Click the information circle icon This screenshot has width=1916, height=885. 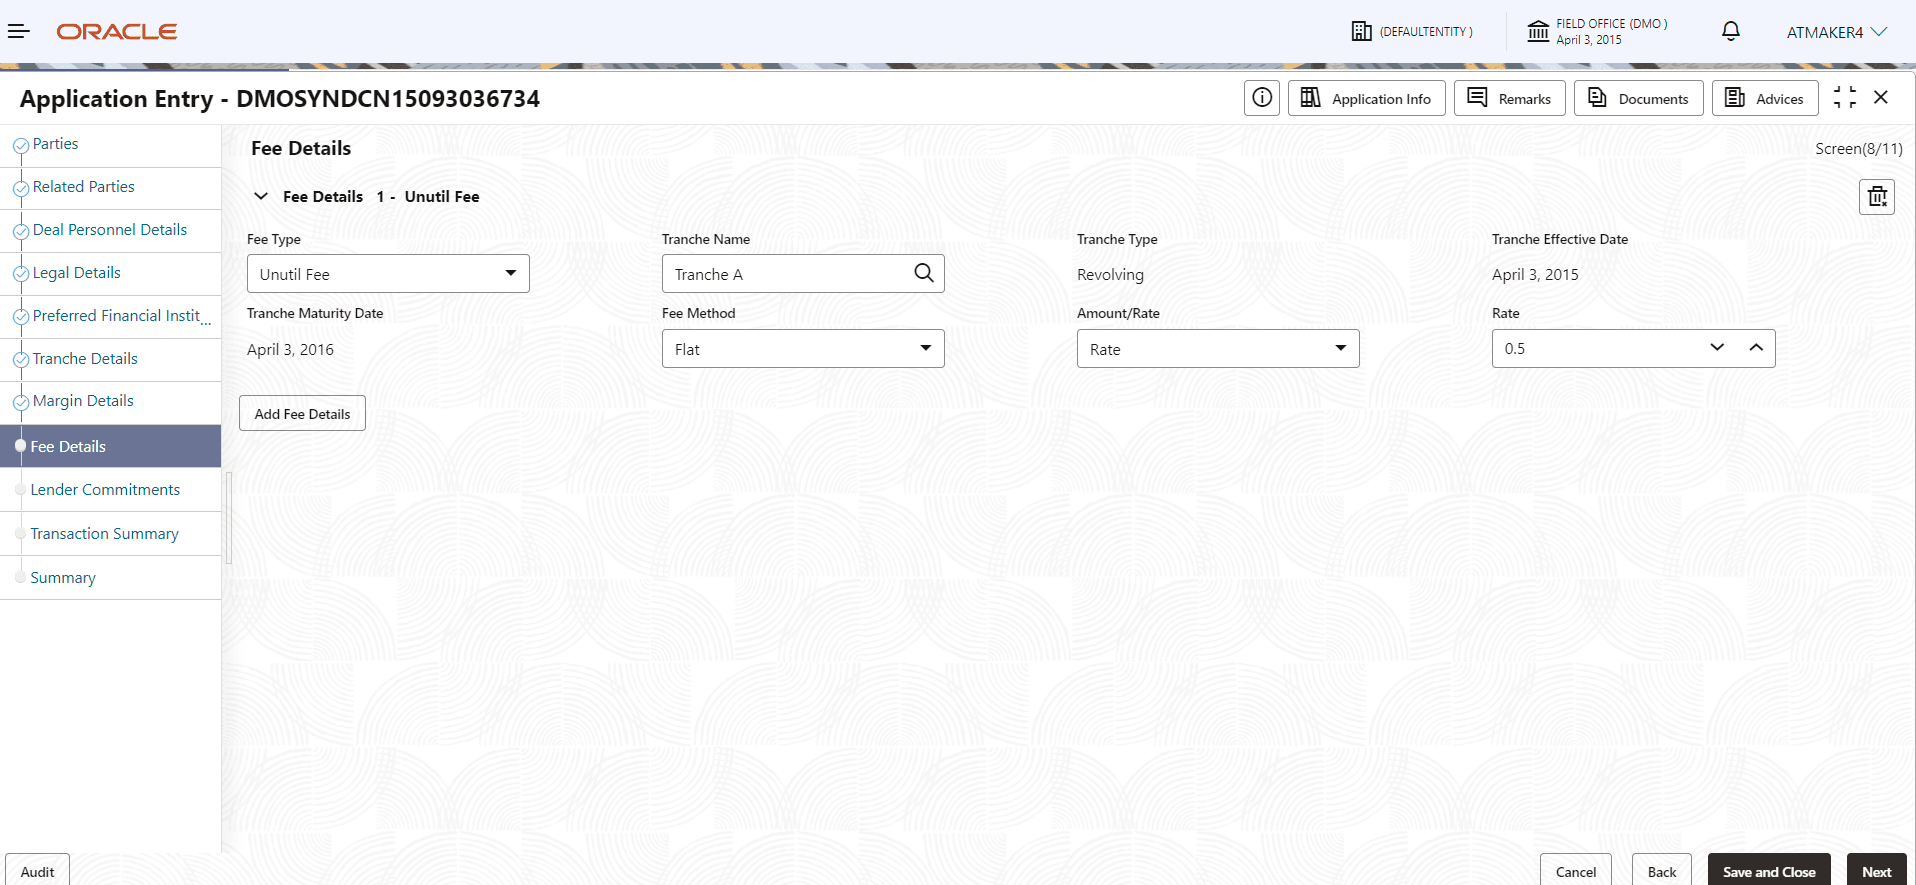(x=1262, y=98)
